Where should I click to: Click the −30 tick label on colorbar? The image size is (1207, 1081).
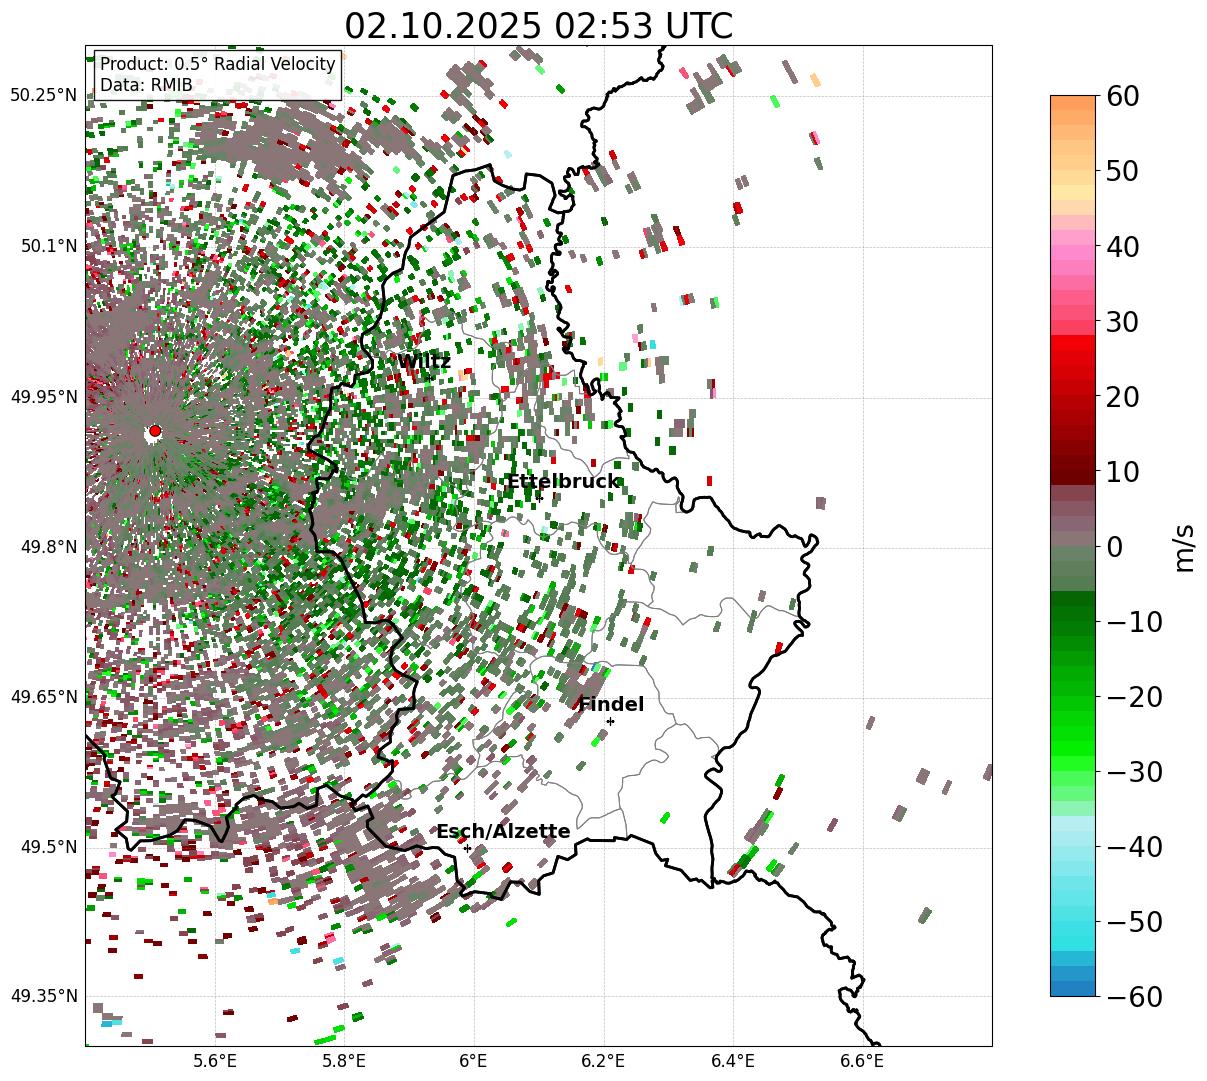pos(1135,771)
